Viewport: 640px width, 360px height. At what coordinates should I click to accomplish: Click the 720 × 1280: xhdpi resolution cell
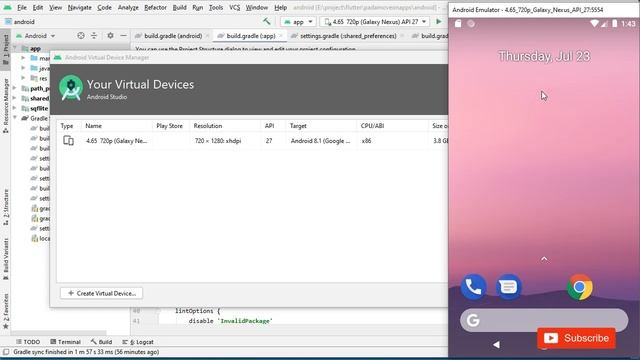(x=218, y=141)
